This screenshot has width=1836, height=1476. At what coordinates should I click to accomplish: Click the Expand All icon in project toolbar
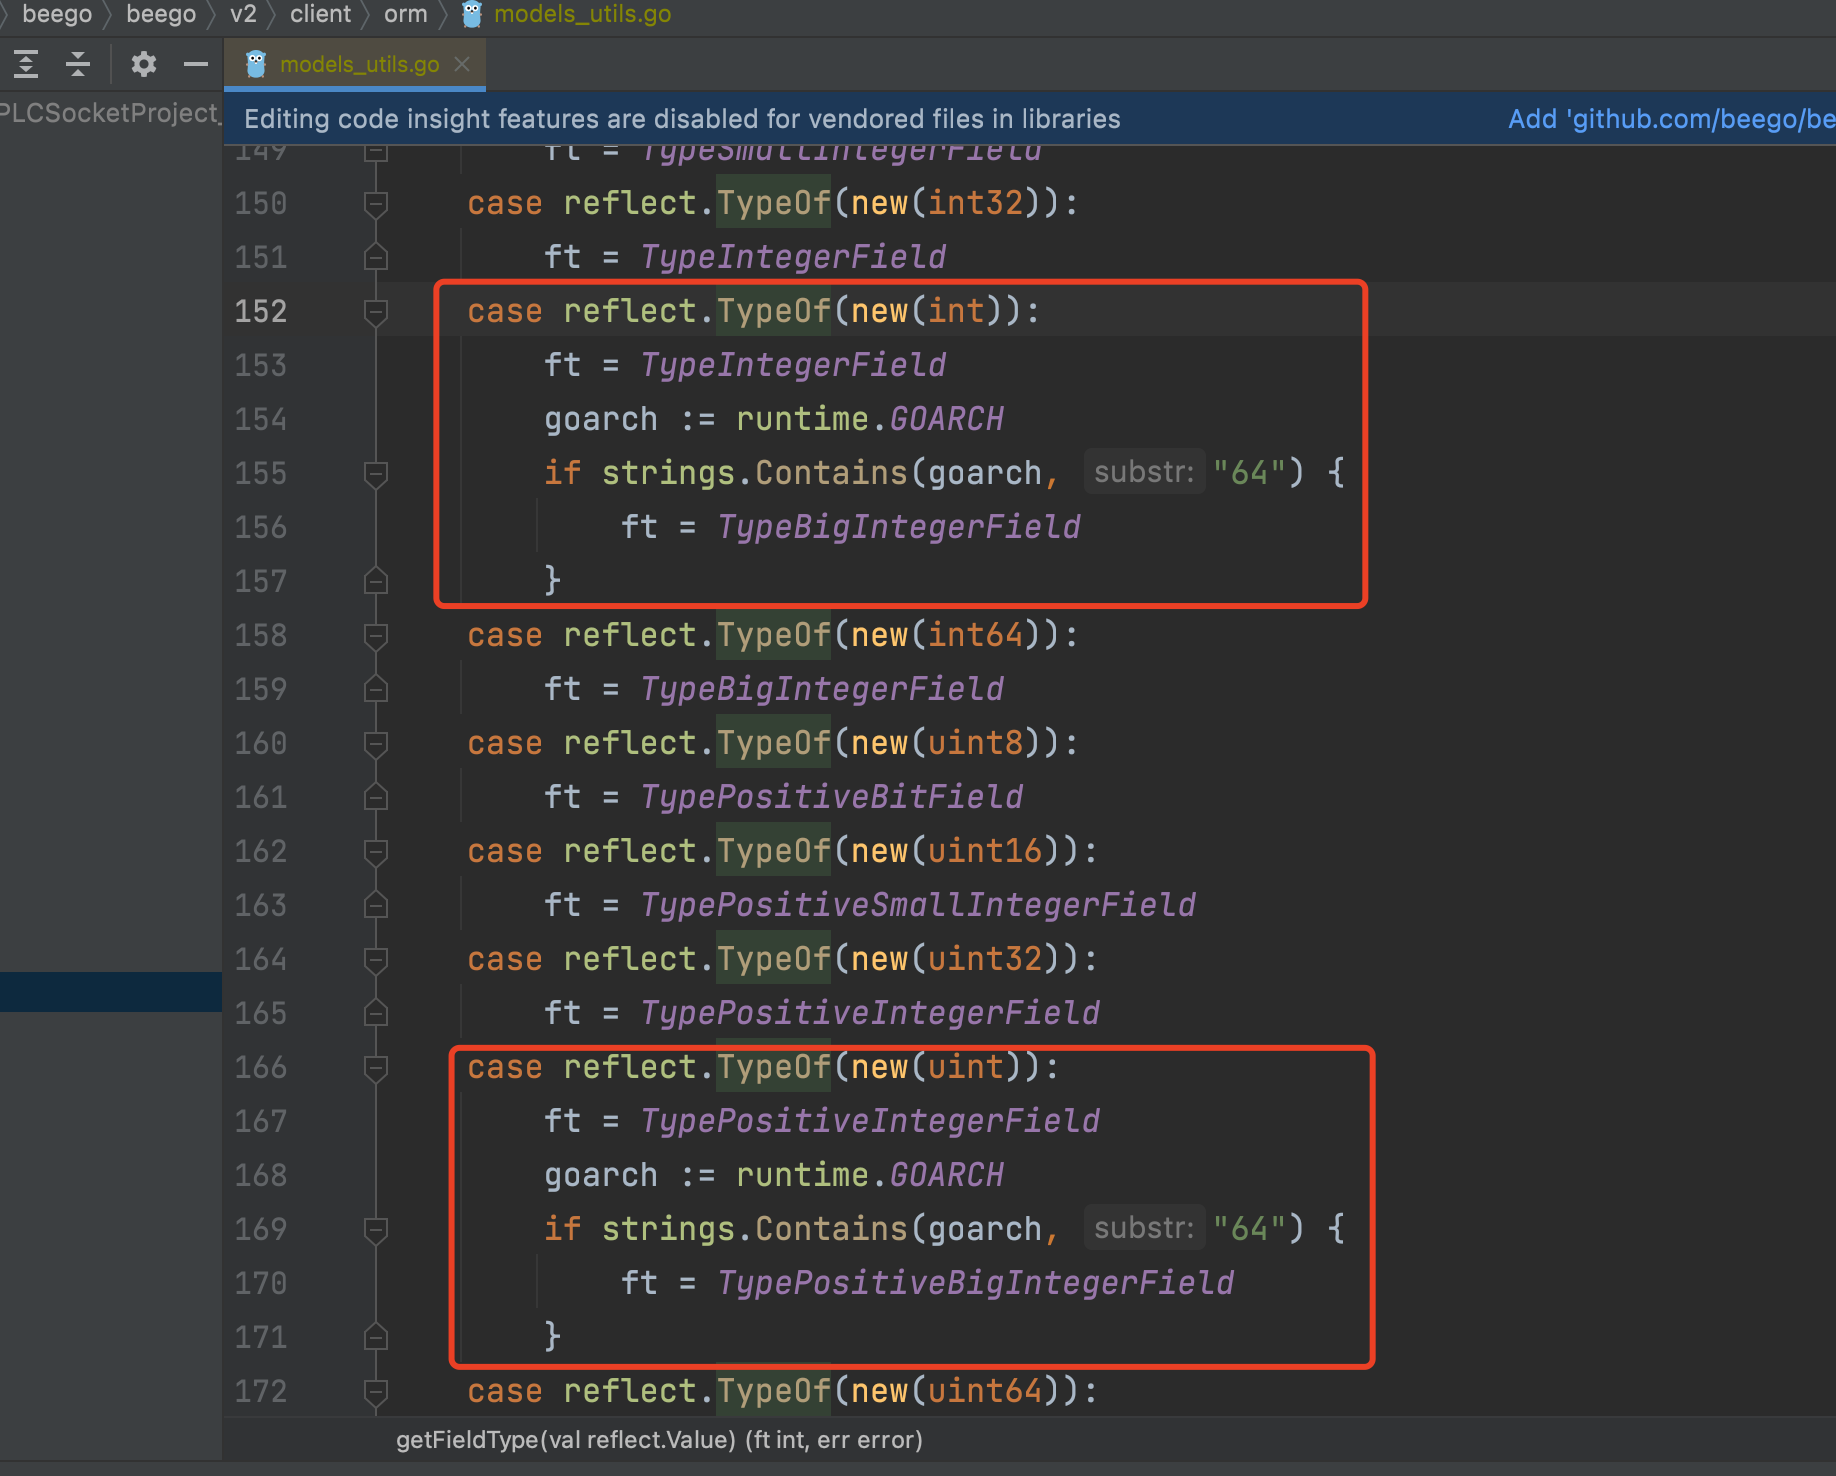pos(26,64)
